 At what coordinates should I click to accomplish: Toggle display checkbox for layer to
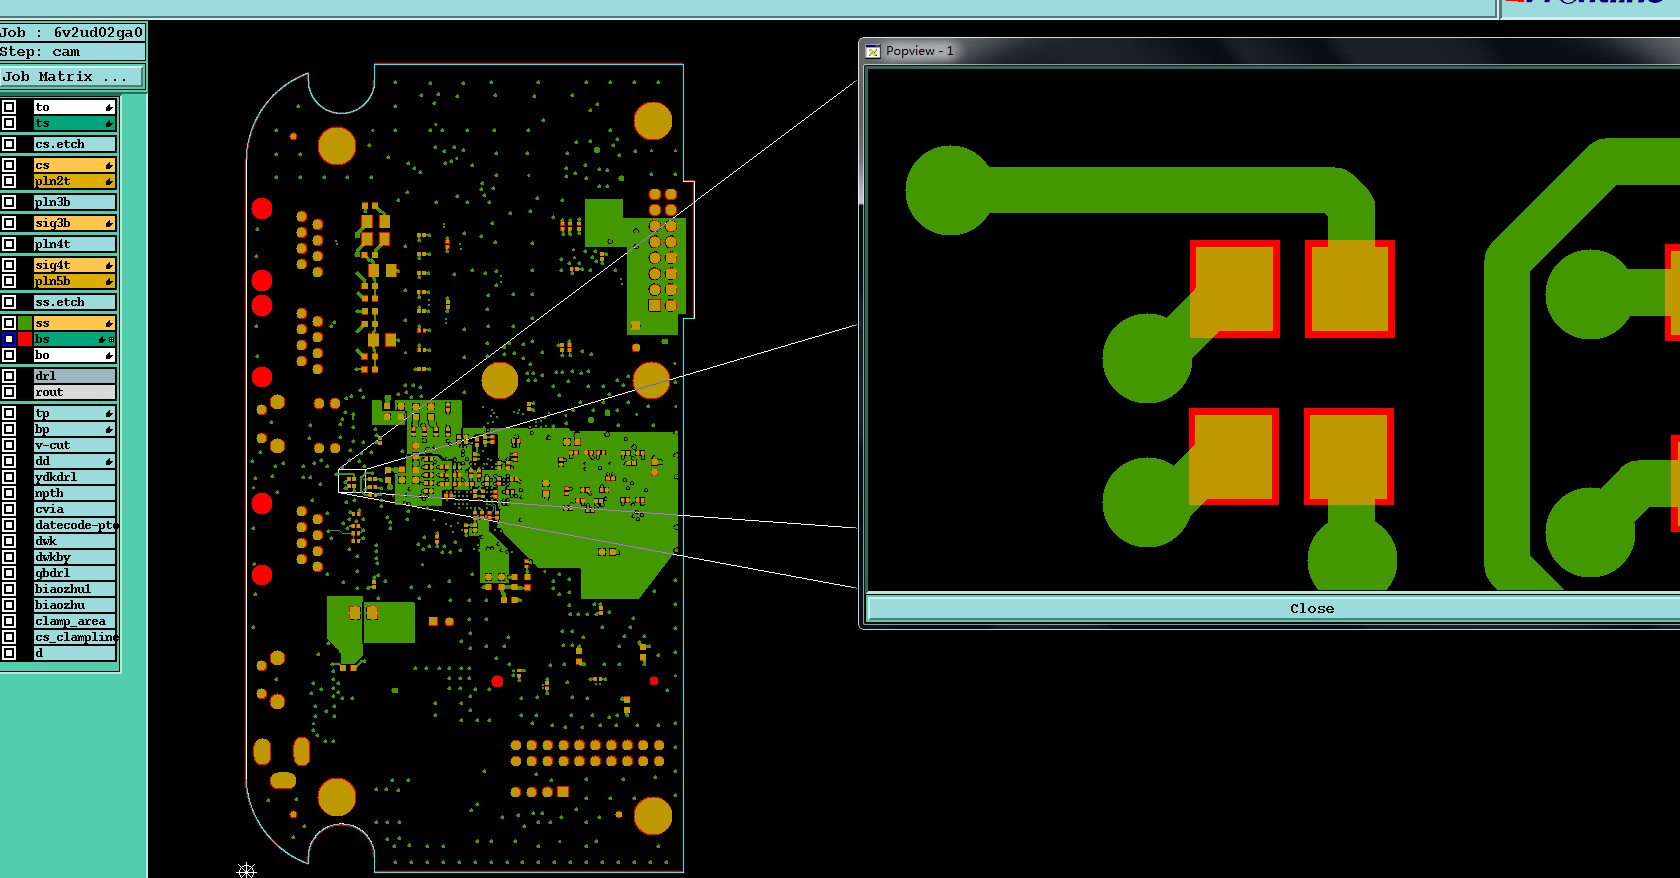(9, 107)
